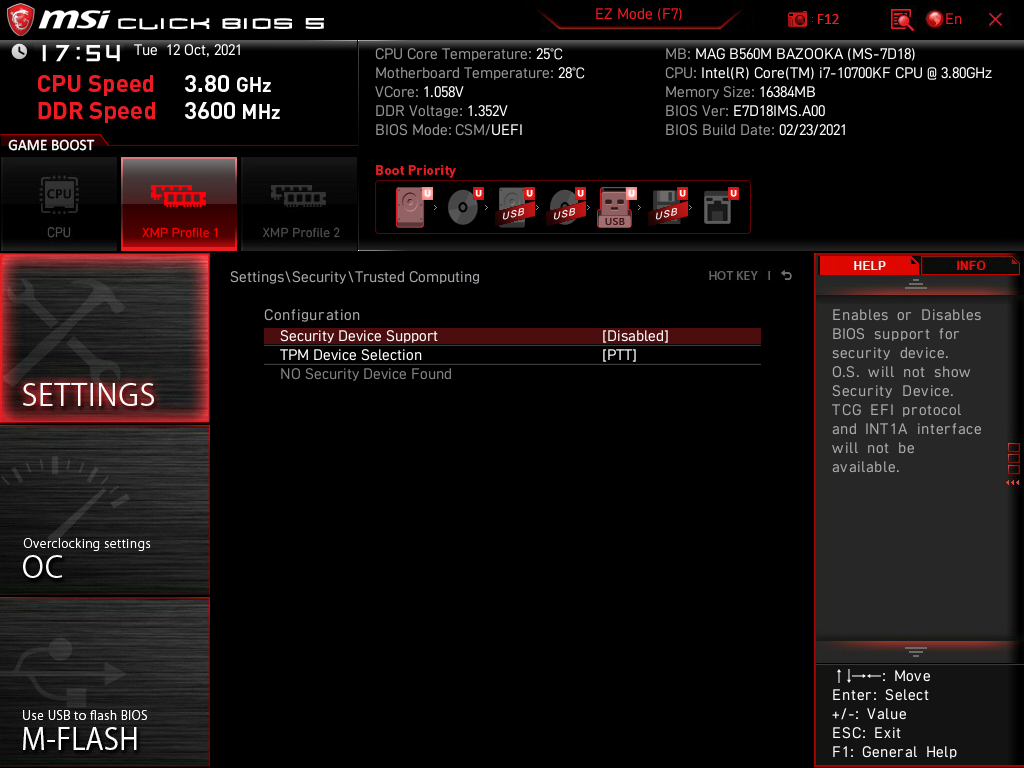Click the Configuration heading
Screen dimensions: 1024x768
tap(312, 315)
